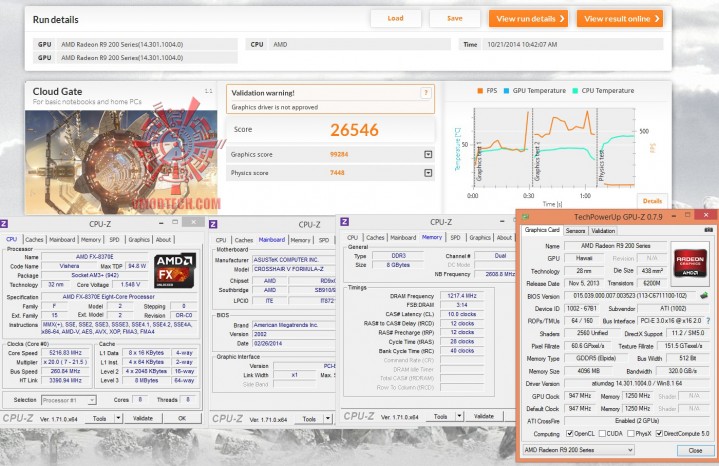
Task: Select the SPD tab in Memory CPU-Z window
Action: click(x=455, y=238)
